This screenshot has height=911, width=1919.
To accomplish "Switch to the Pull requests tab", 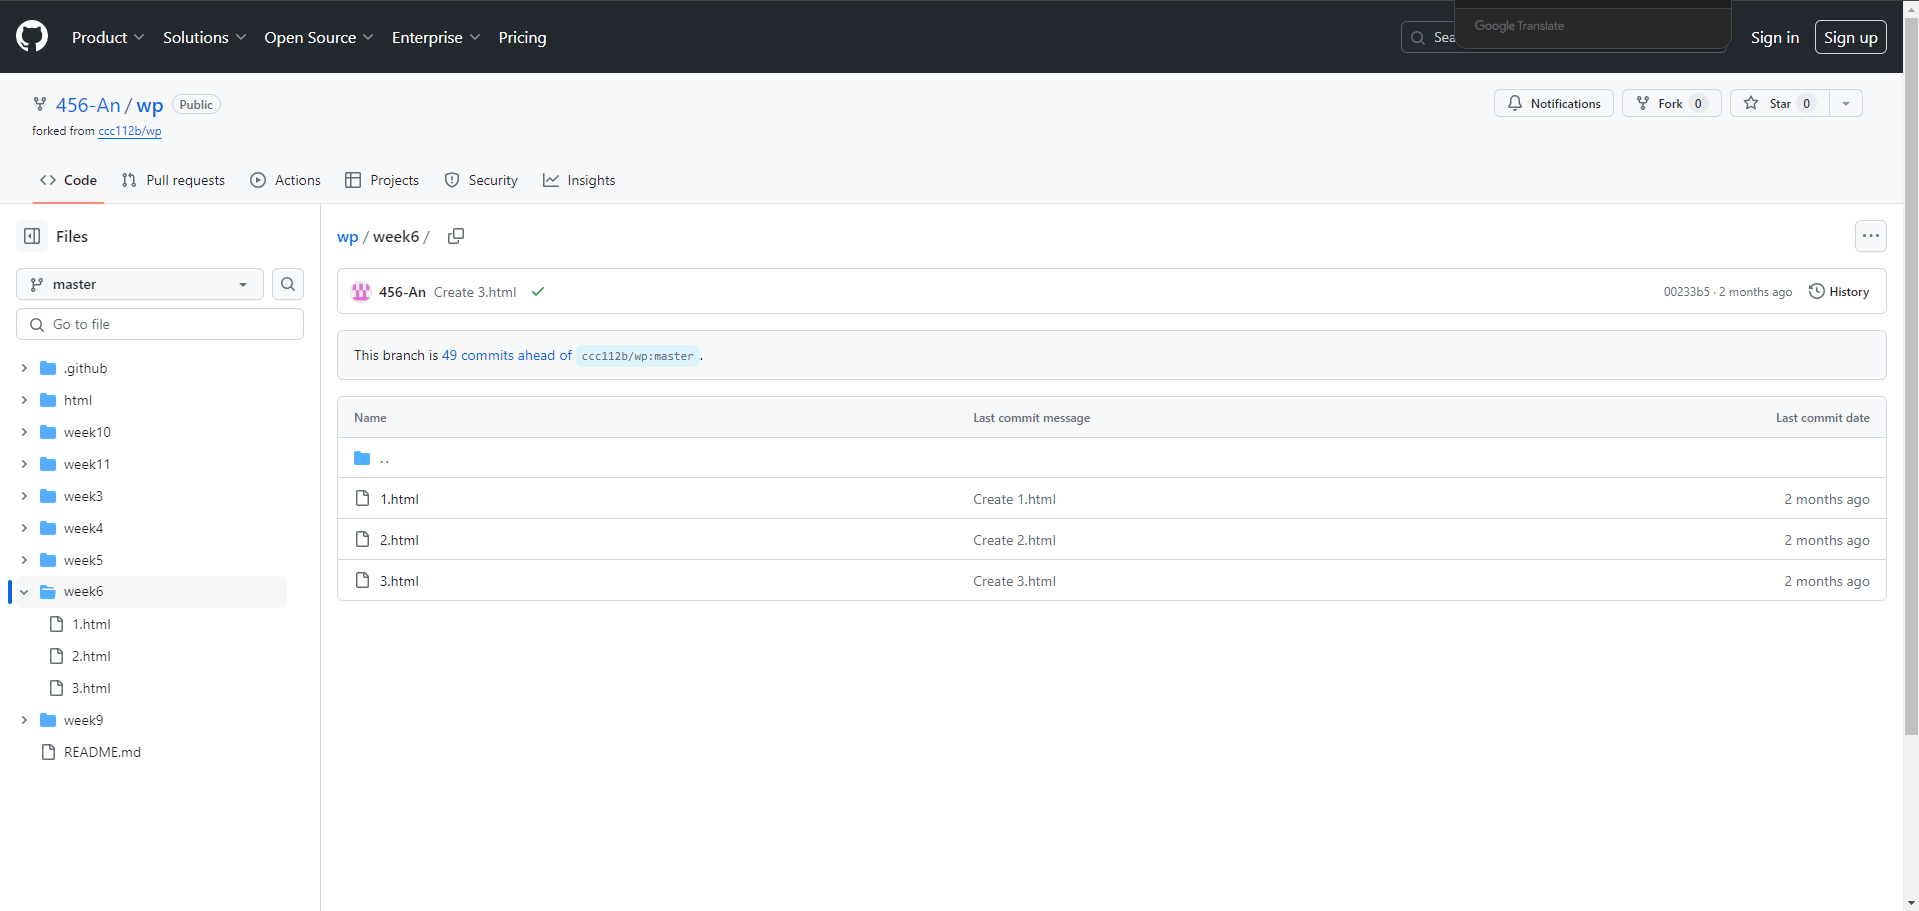I will click(173, 180).
